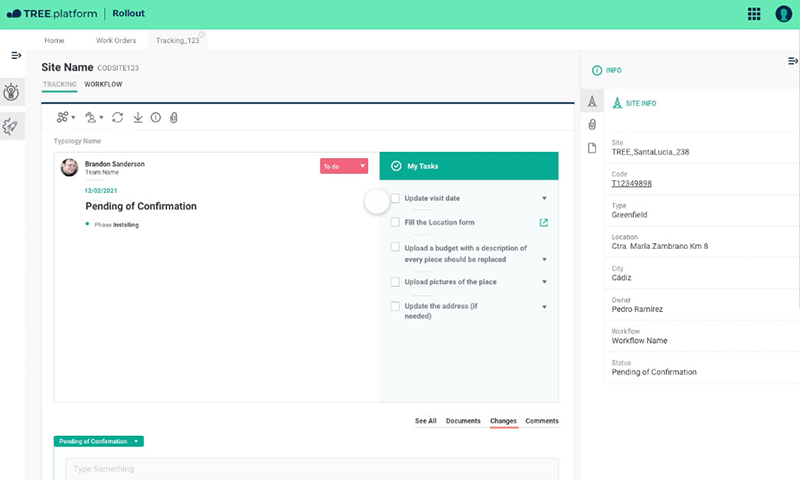Expand the Update the address task
This screenshot has height=480, width=800.
tap(544, 307)
